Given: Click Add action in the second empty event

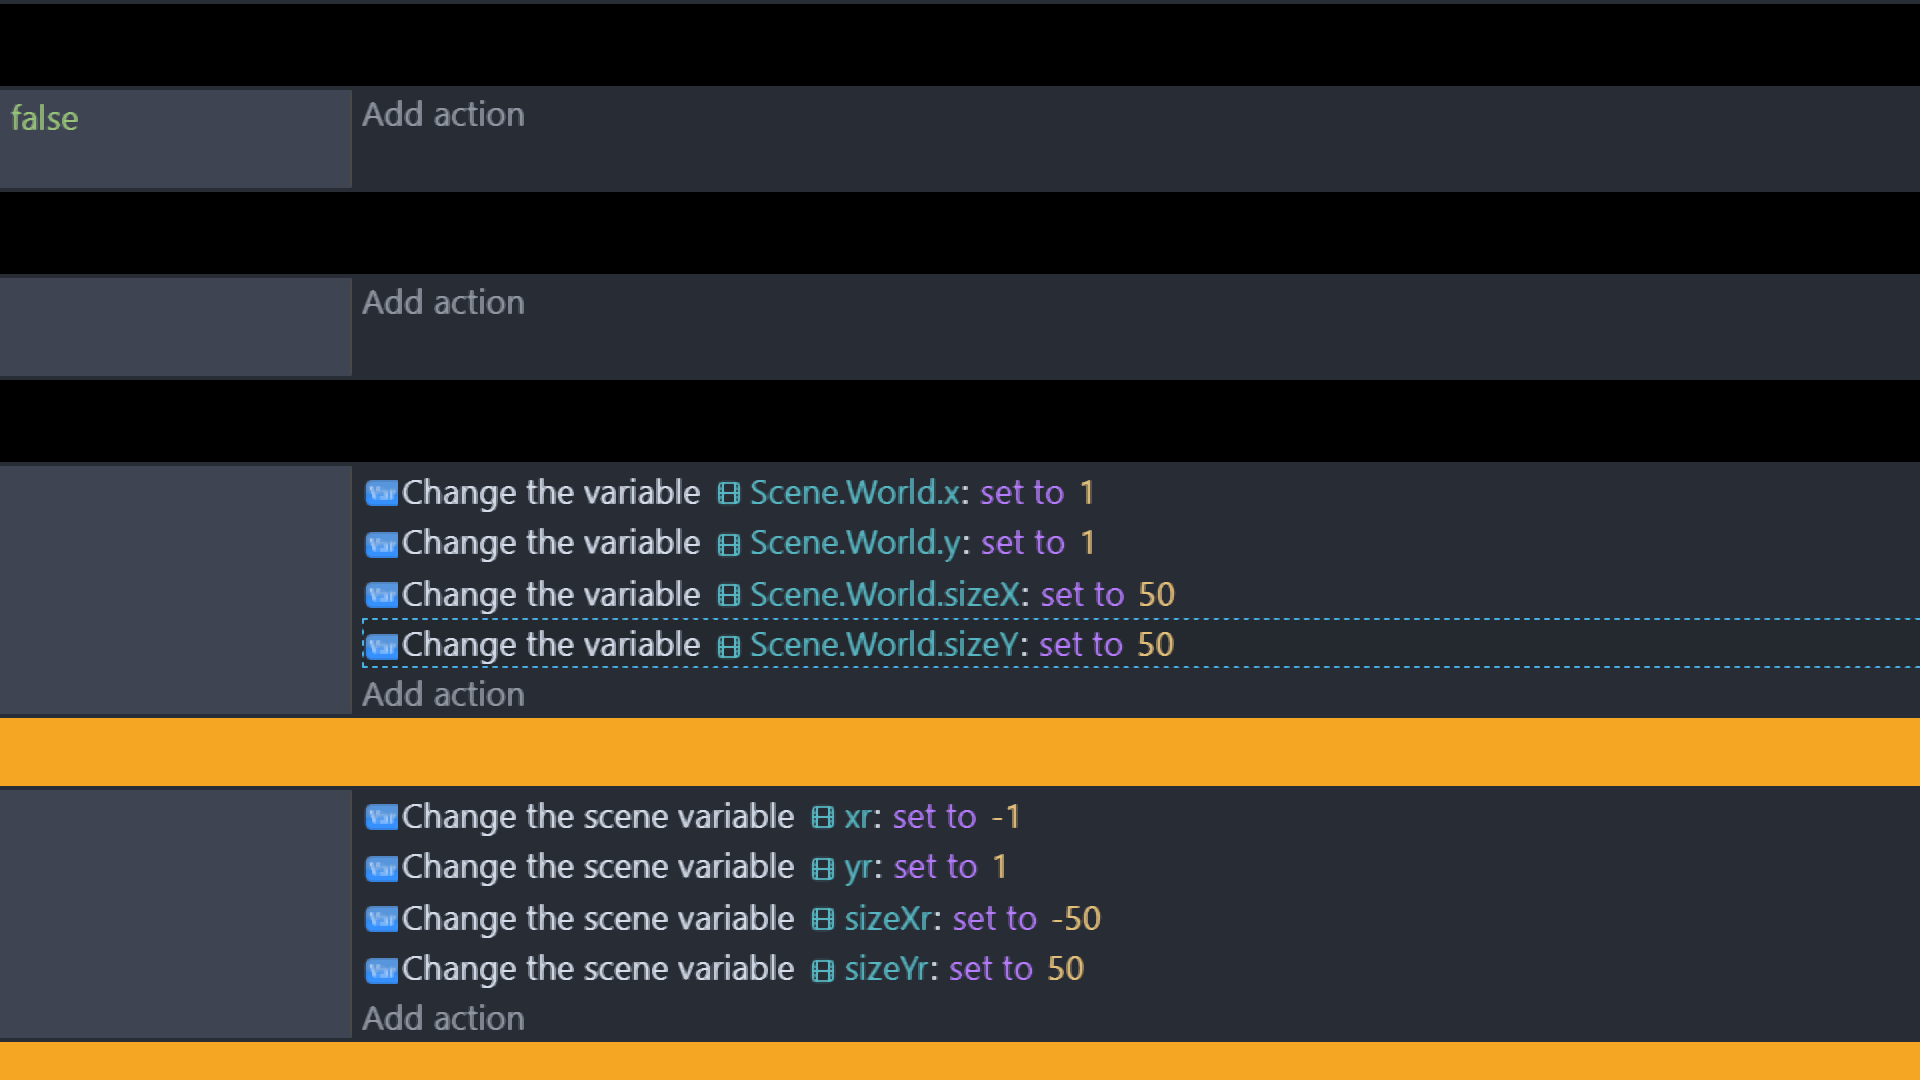Looking at the screenshot, I should 443,303.
